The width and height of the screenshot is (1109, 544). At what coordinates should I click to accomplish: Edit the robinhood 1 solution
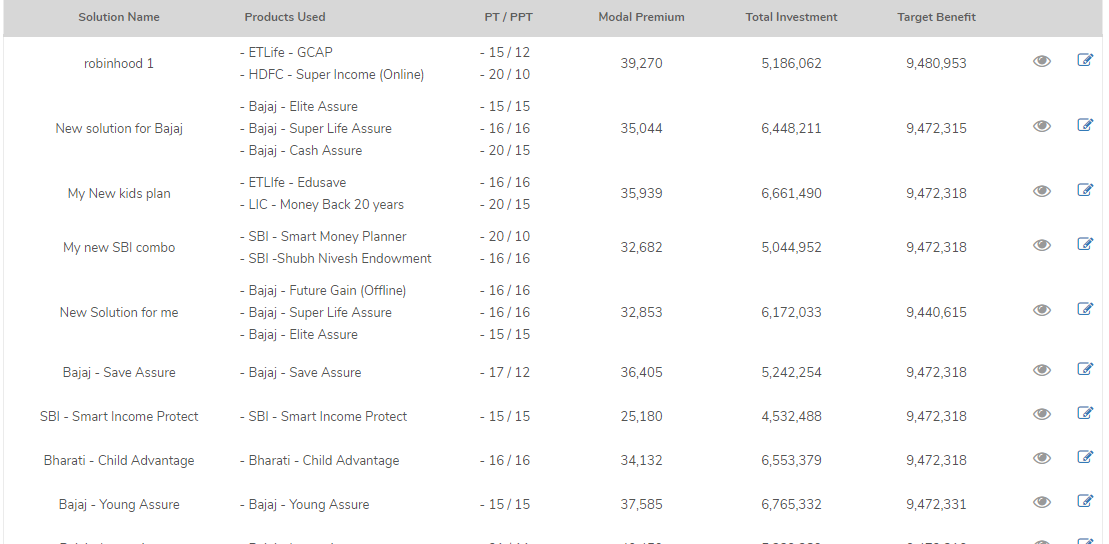[x=1085, y=60]
